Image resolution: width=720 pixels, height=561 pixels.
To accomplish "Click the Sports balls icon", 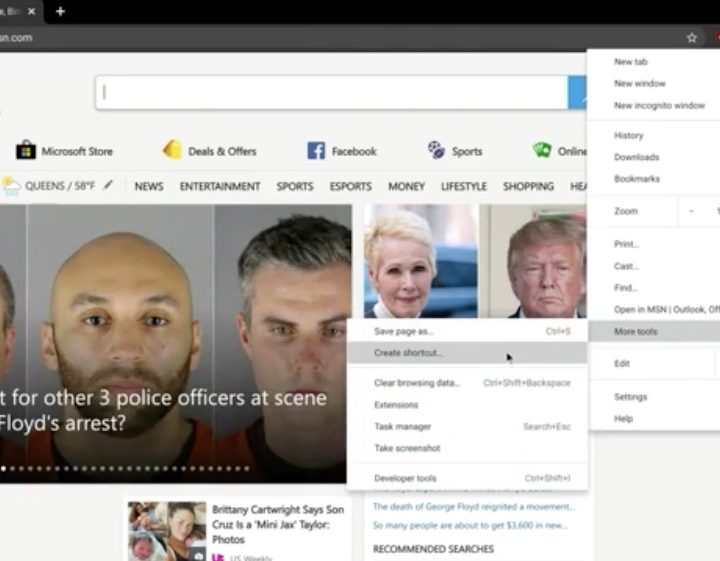I will point(436,150).
